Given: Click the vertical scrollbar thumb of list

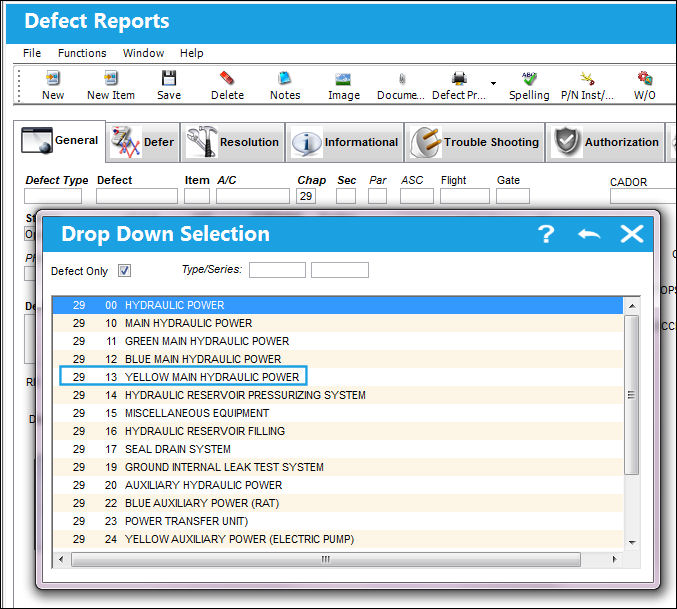Looking at the screenshot, I should point(632,394).
